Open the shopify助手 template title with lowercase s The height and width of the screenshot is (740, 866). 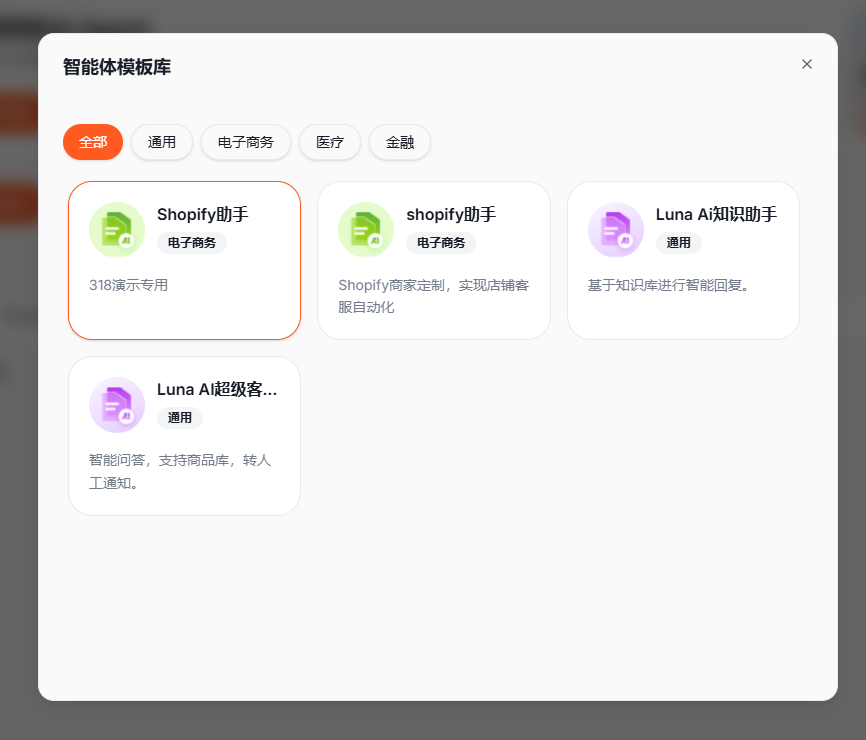(451, 214)
